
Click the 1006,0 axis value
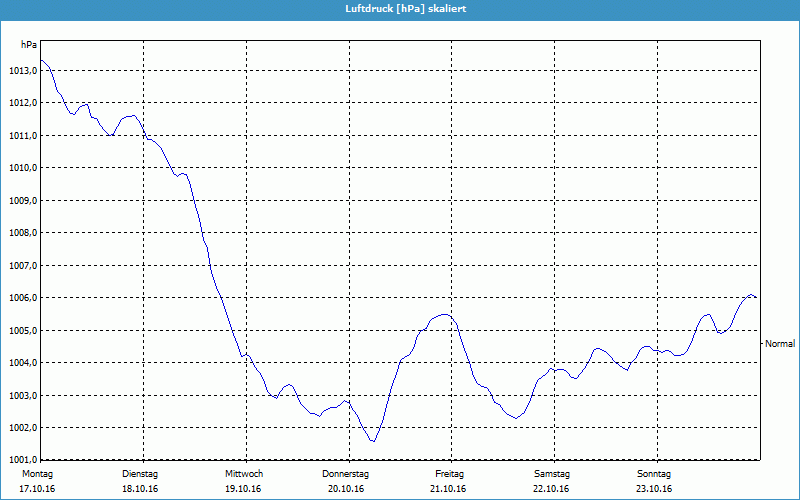[22, 297]
